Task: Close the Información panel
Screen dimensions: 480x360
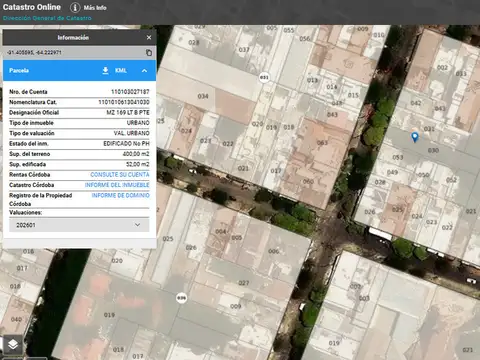Action: coord(149,38)
